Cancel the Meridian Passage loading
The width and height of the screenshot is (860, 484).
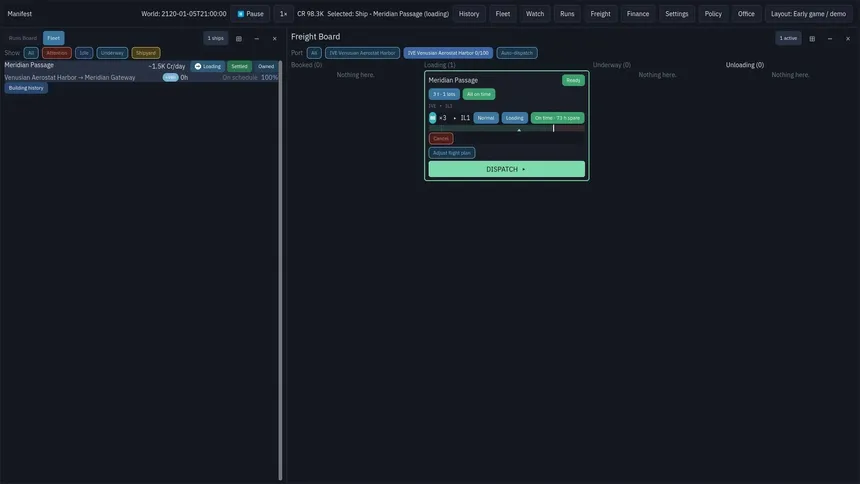click(x=441, y=138)
